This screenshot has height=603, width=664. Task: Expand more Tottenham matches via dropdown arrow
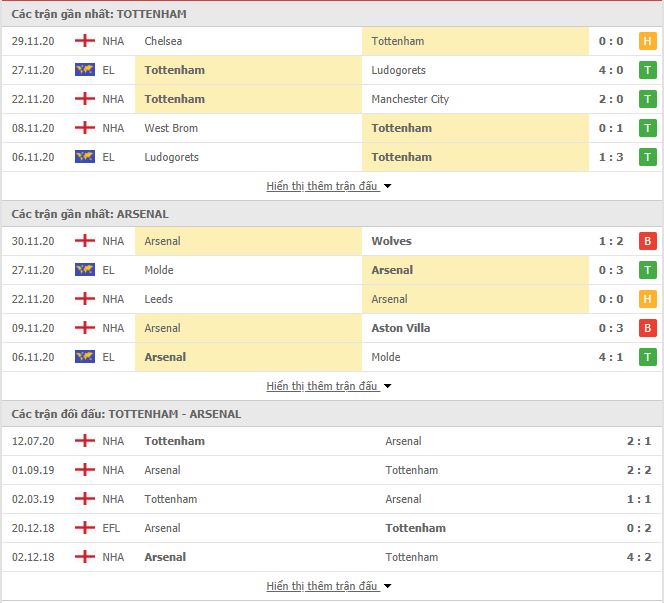click(x=387, y=186)
